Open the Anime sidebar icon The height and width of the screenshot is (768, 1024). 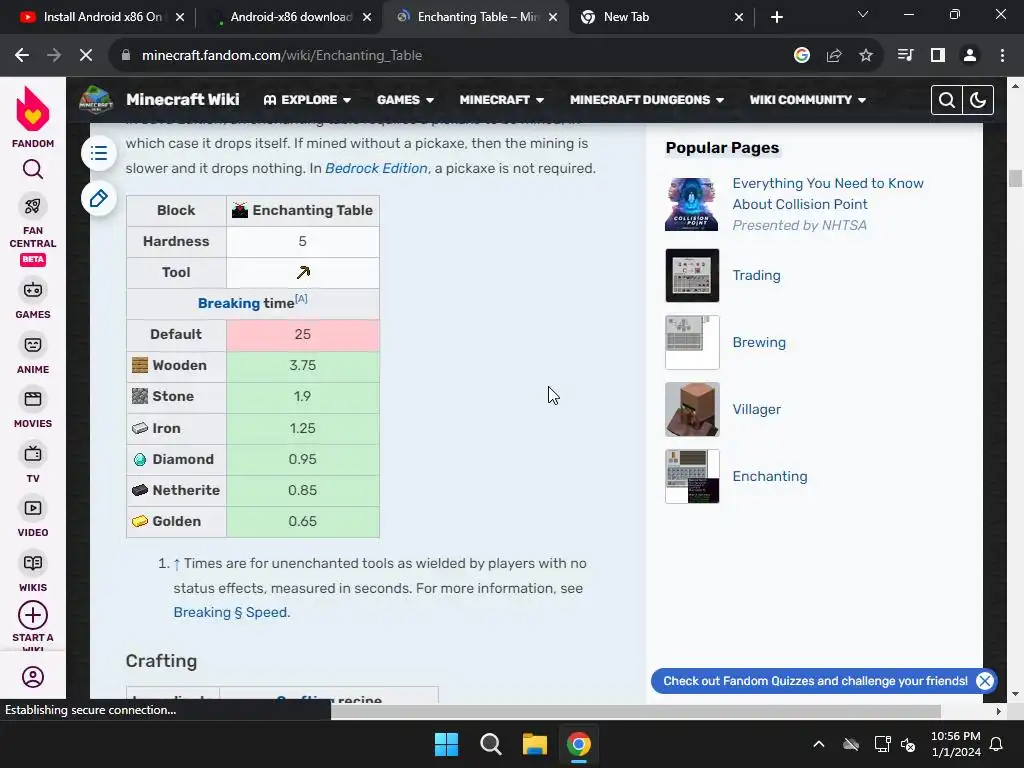(x=33, y=345)
